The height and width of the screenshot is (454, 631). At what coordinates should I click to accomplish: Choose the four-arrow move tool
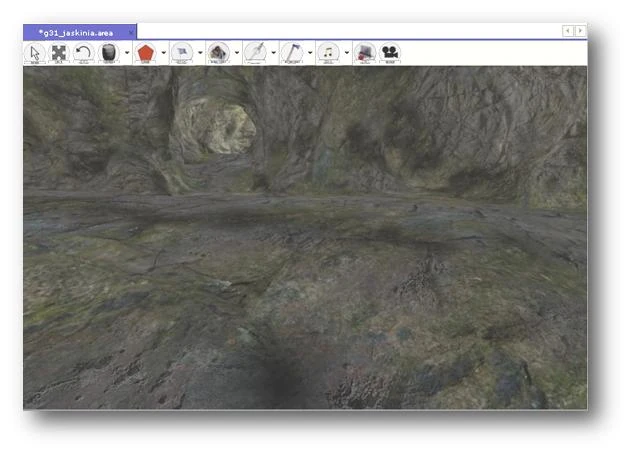[59, 53]
